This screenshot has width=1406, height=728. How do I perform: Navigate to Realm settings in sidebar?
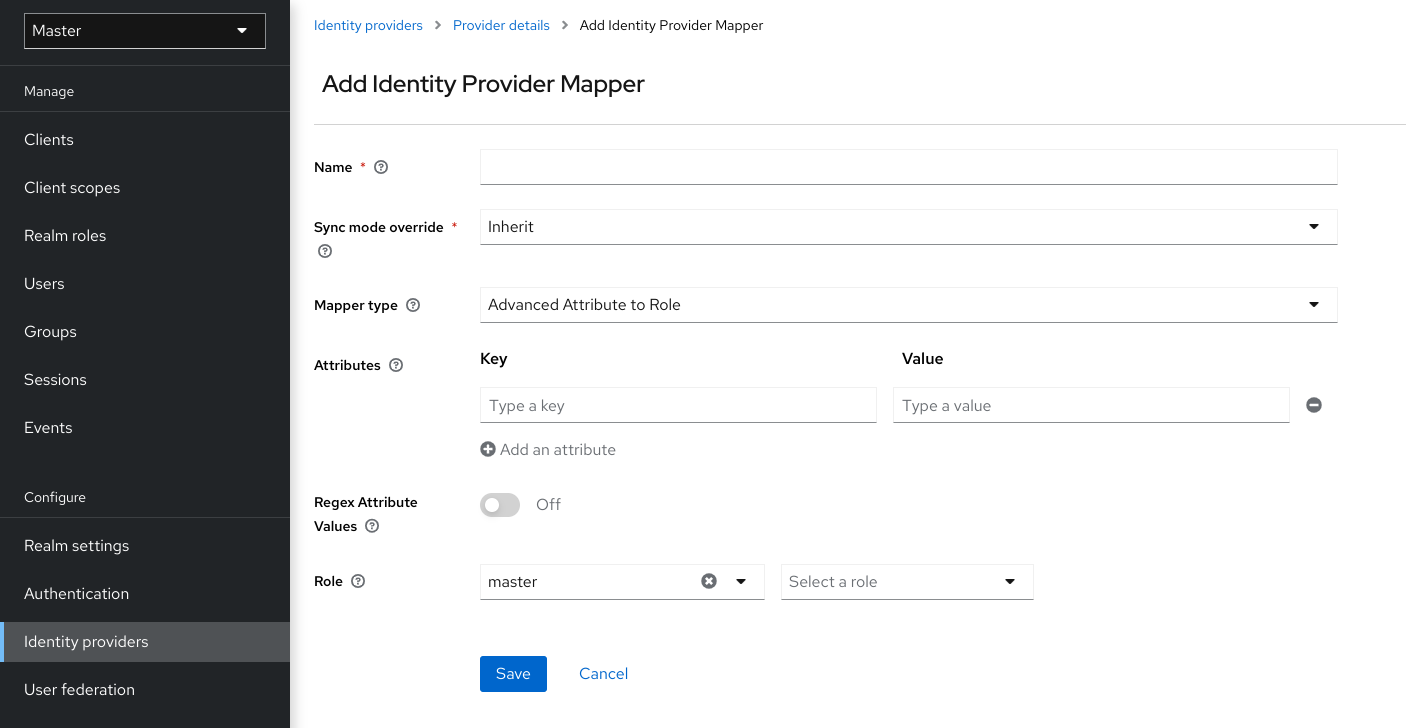(76, 545)
